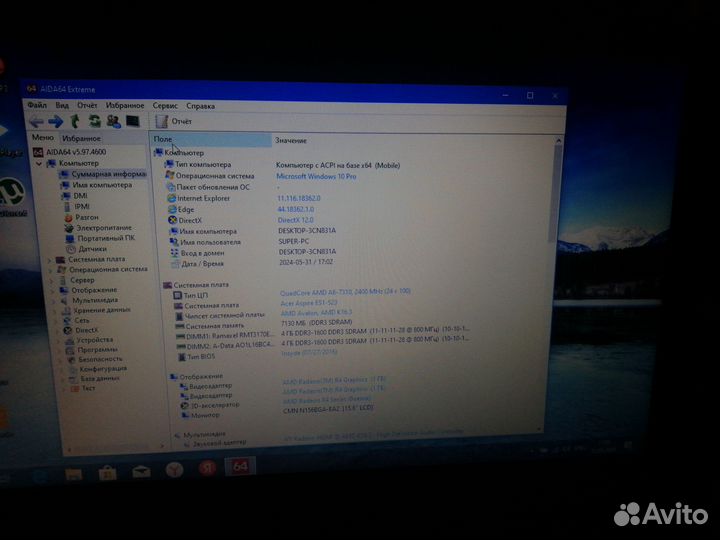Open the Справка menu

200,106
